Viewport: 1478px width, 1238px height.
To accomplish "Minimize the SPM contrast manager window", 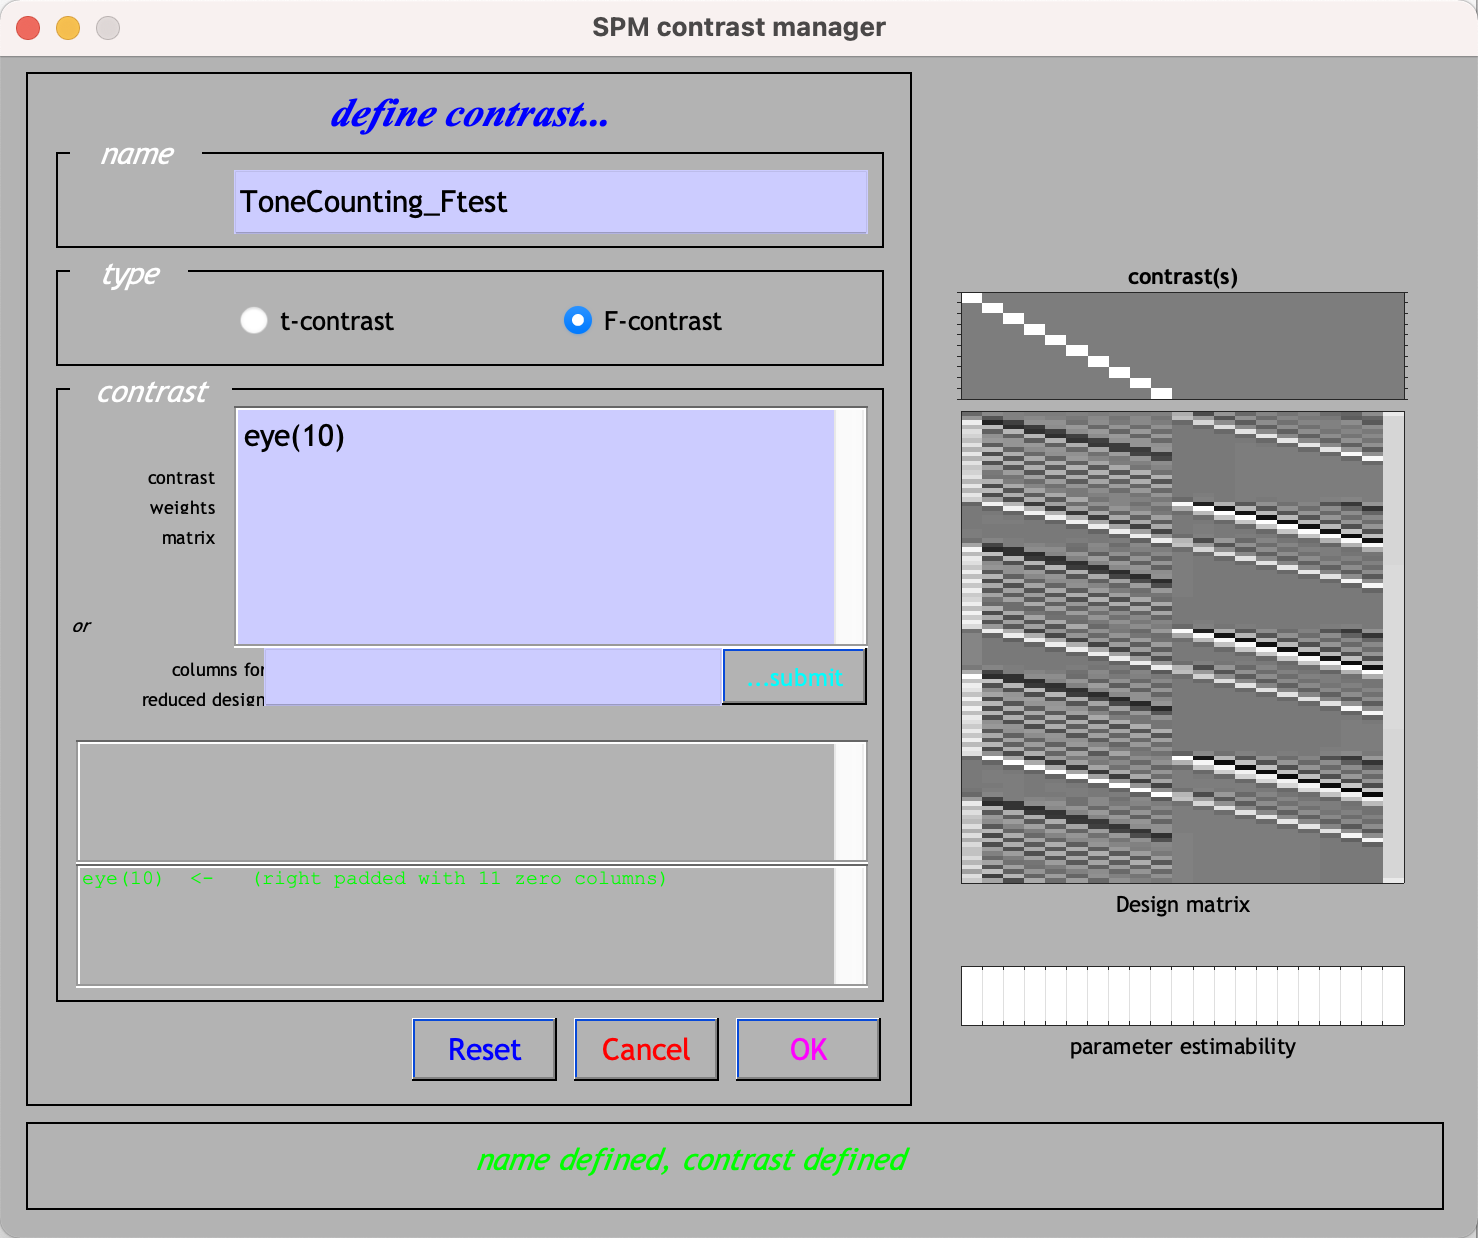I will 68,28.
